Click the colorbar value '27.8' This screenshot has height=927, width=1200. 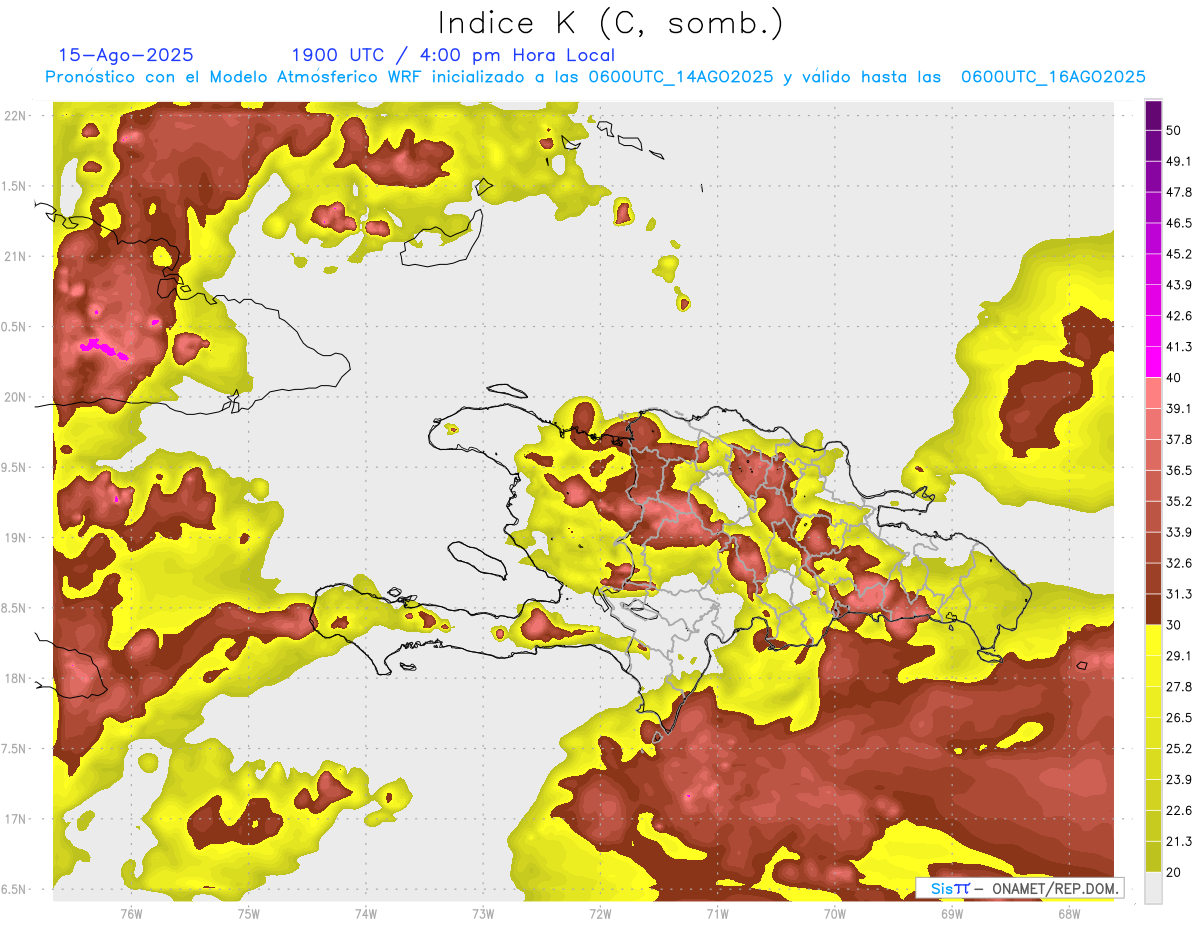click(1179, 687)
